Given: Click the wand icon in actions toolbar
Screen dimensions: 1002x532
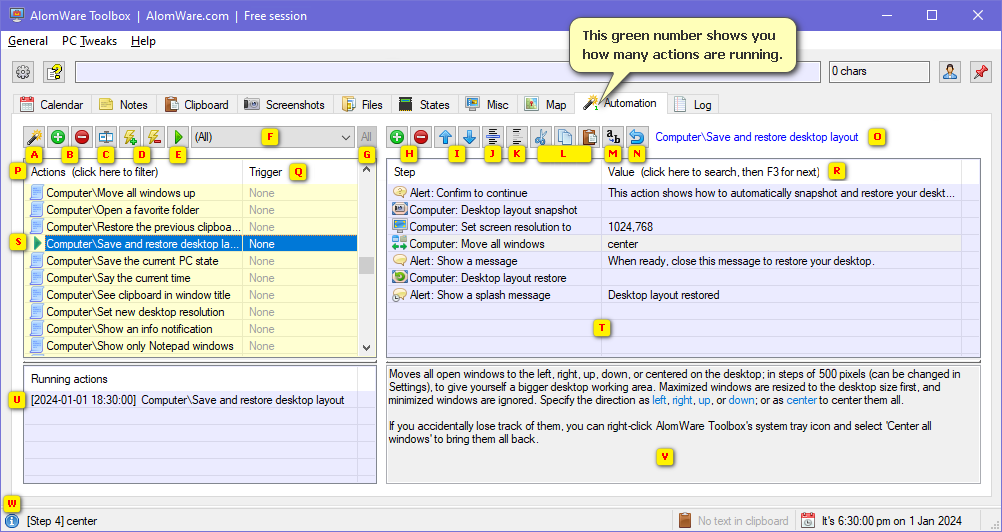Looking at the screenshot, I should pos(35,137).
